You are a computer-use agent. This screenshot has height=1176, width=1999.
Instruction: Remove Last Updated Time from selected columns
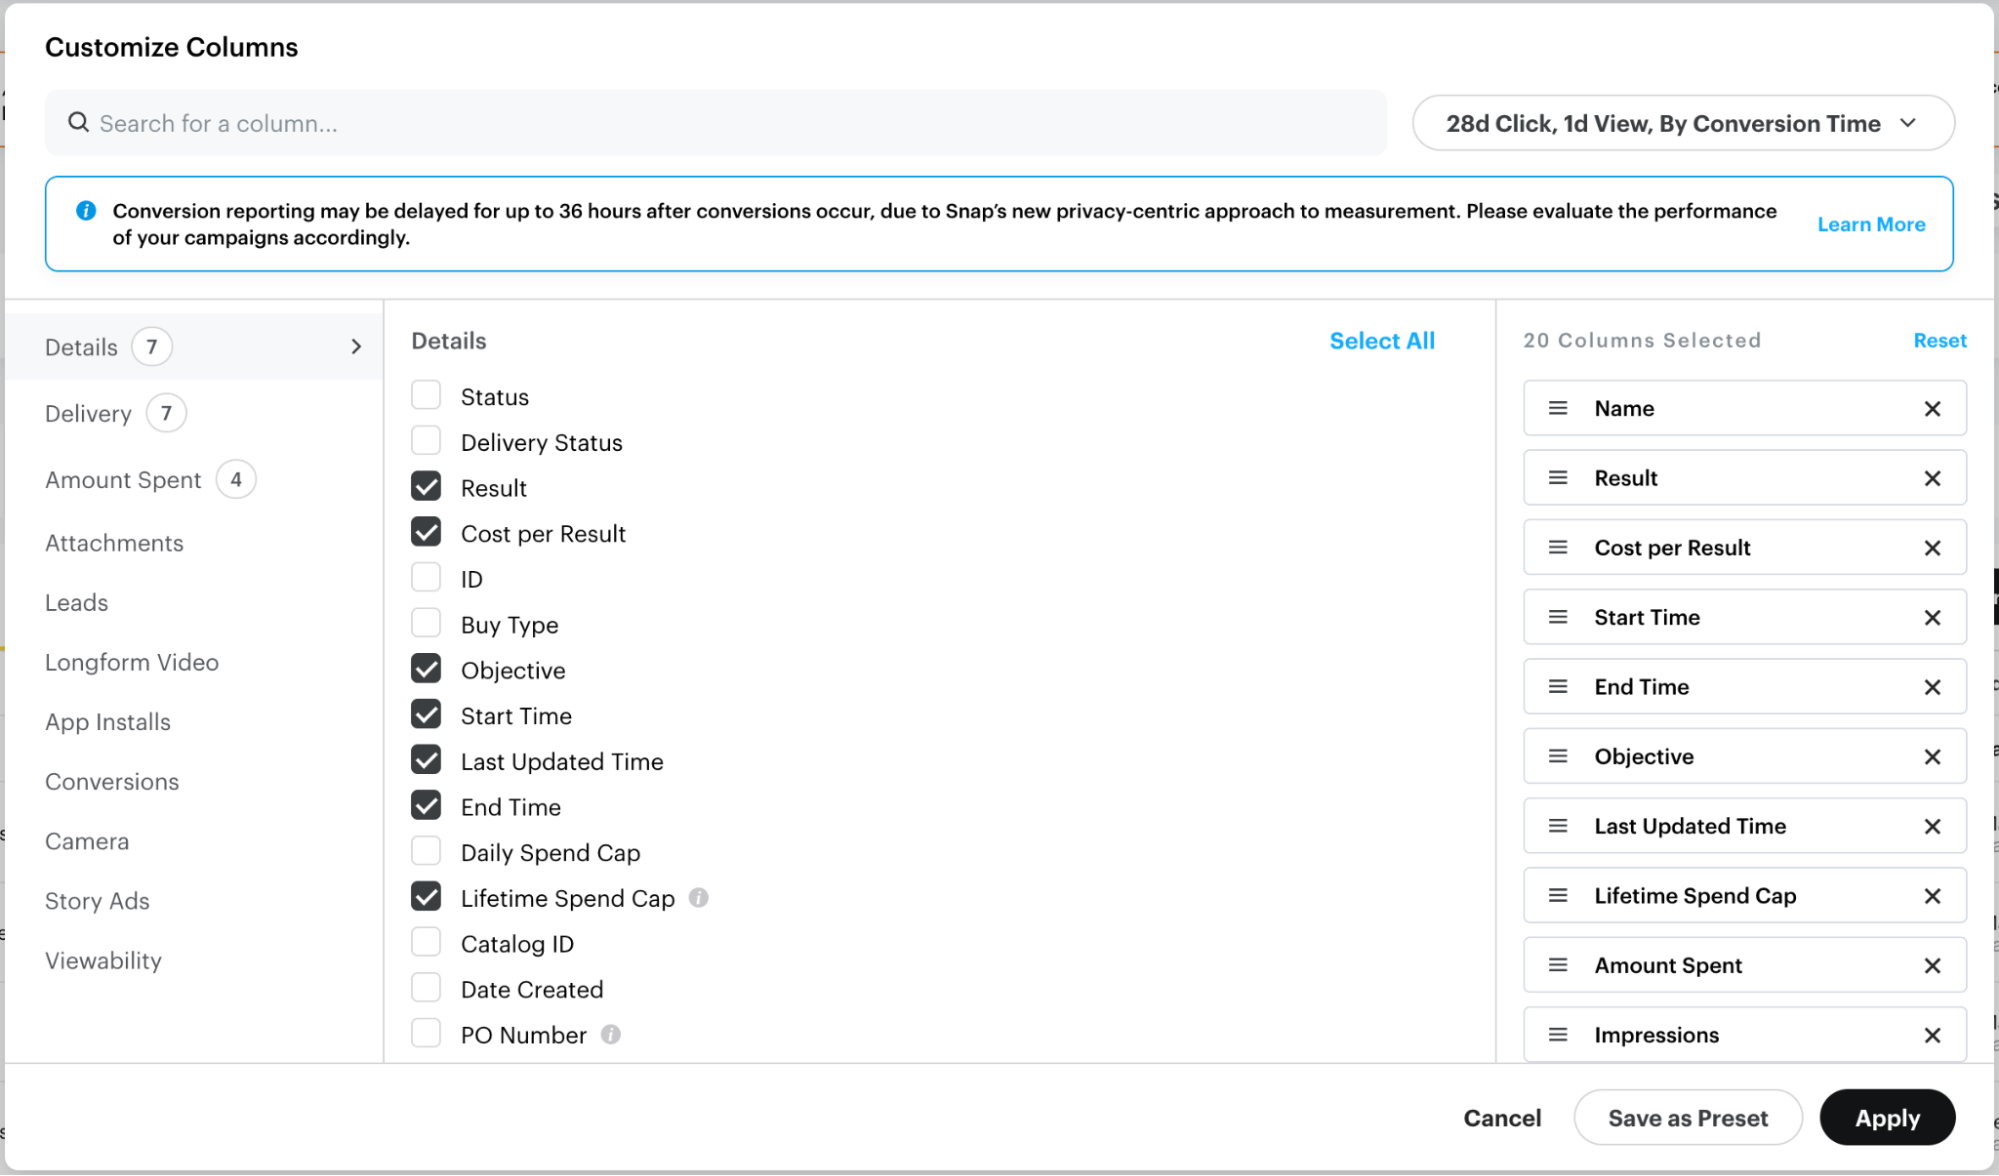pyautogui.click(x=1931, y=826)
